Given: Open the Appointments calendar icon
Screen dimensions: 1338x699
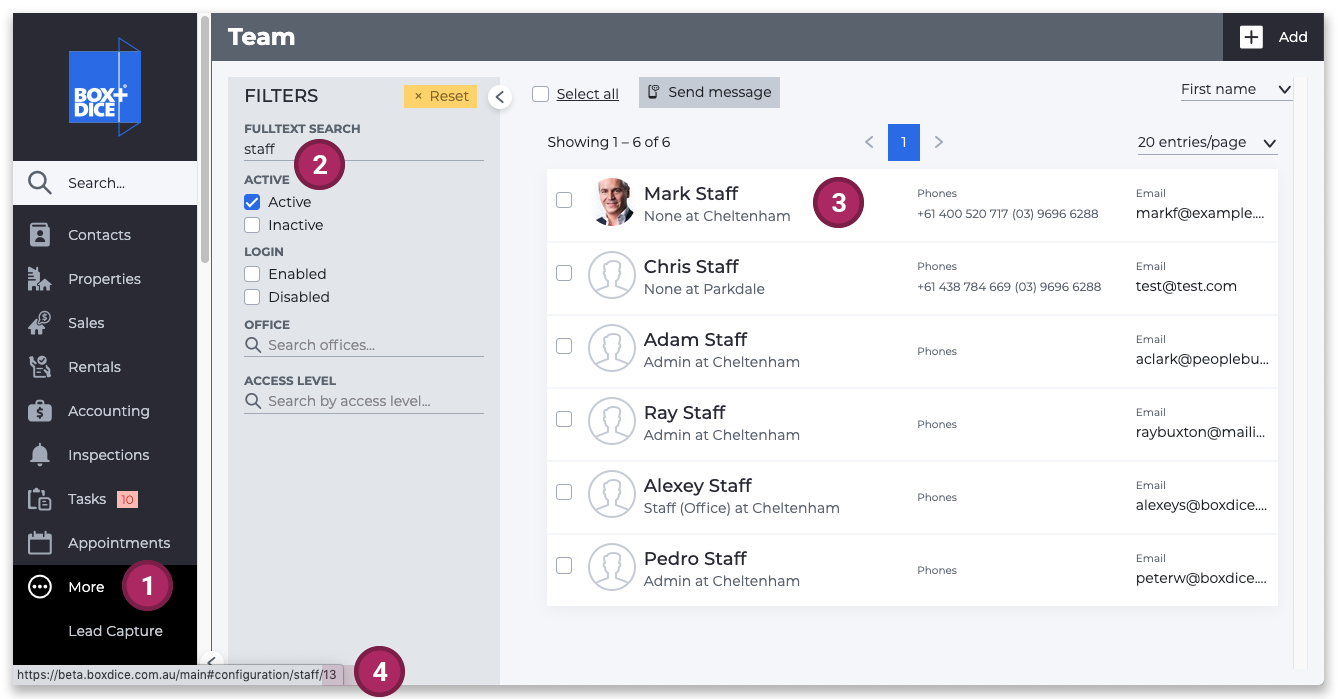Looking at the screenshot, I should [x=40, y=543].
